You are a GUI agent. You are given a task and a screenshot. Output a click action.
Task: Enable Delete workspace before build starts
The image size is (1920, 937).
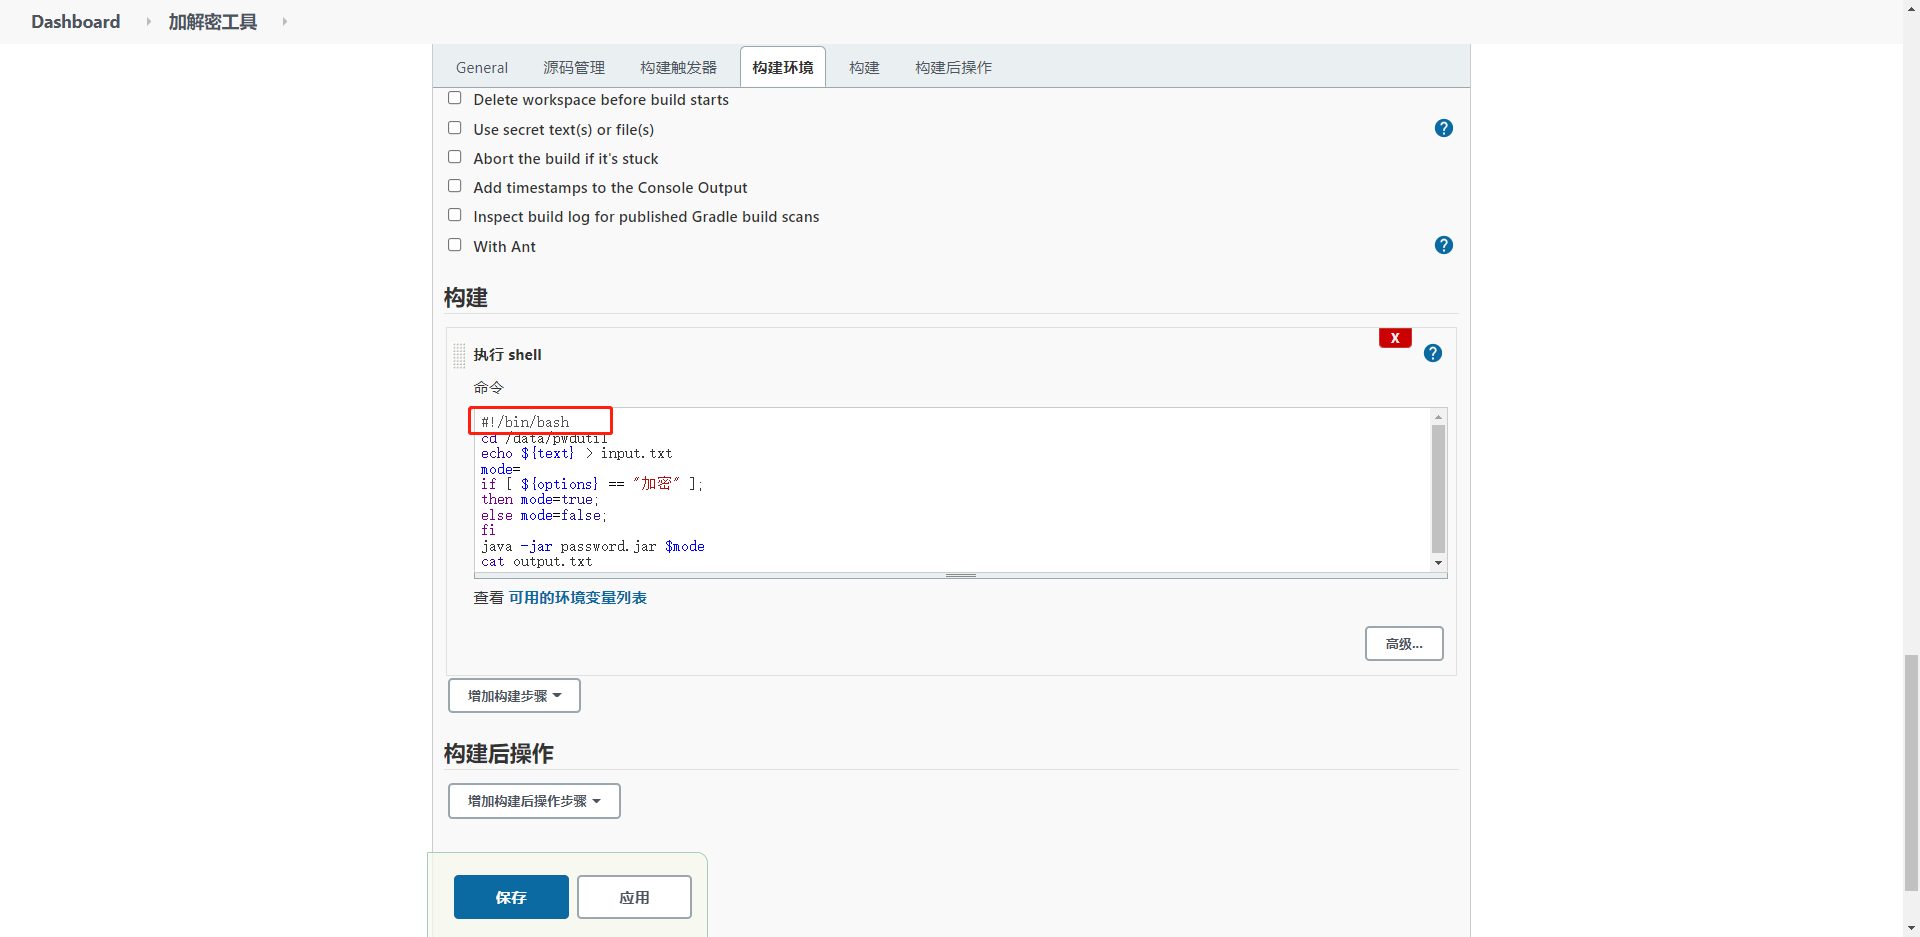point(454,97)
